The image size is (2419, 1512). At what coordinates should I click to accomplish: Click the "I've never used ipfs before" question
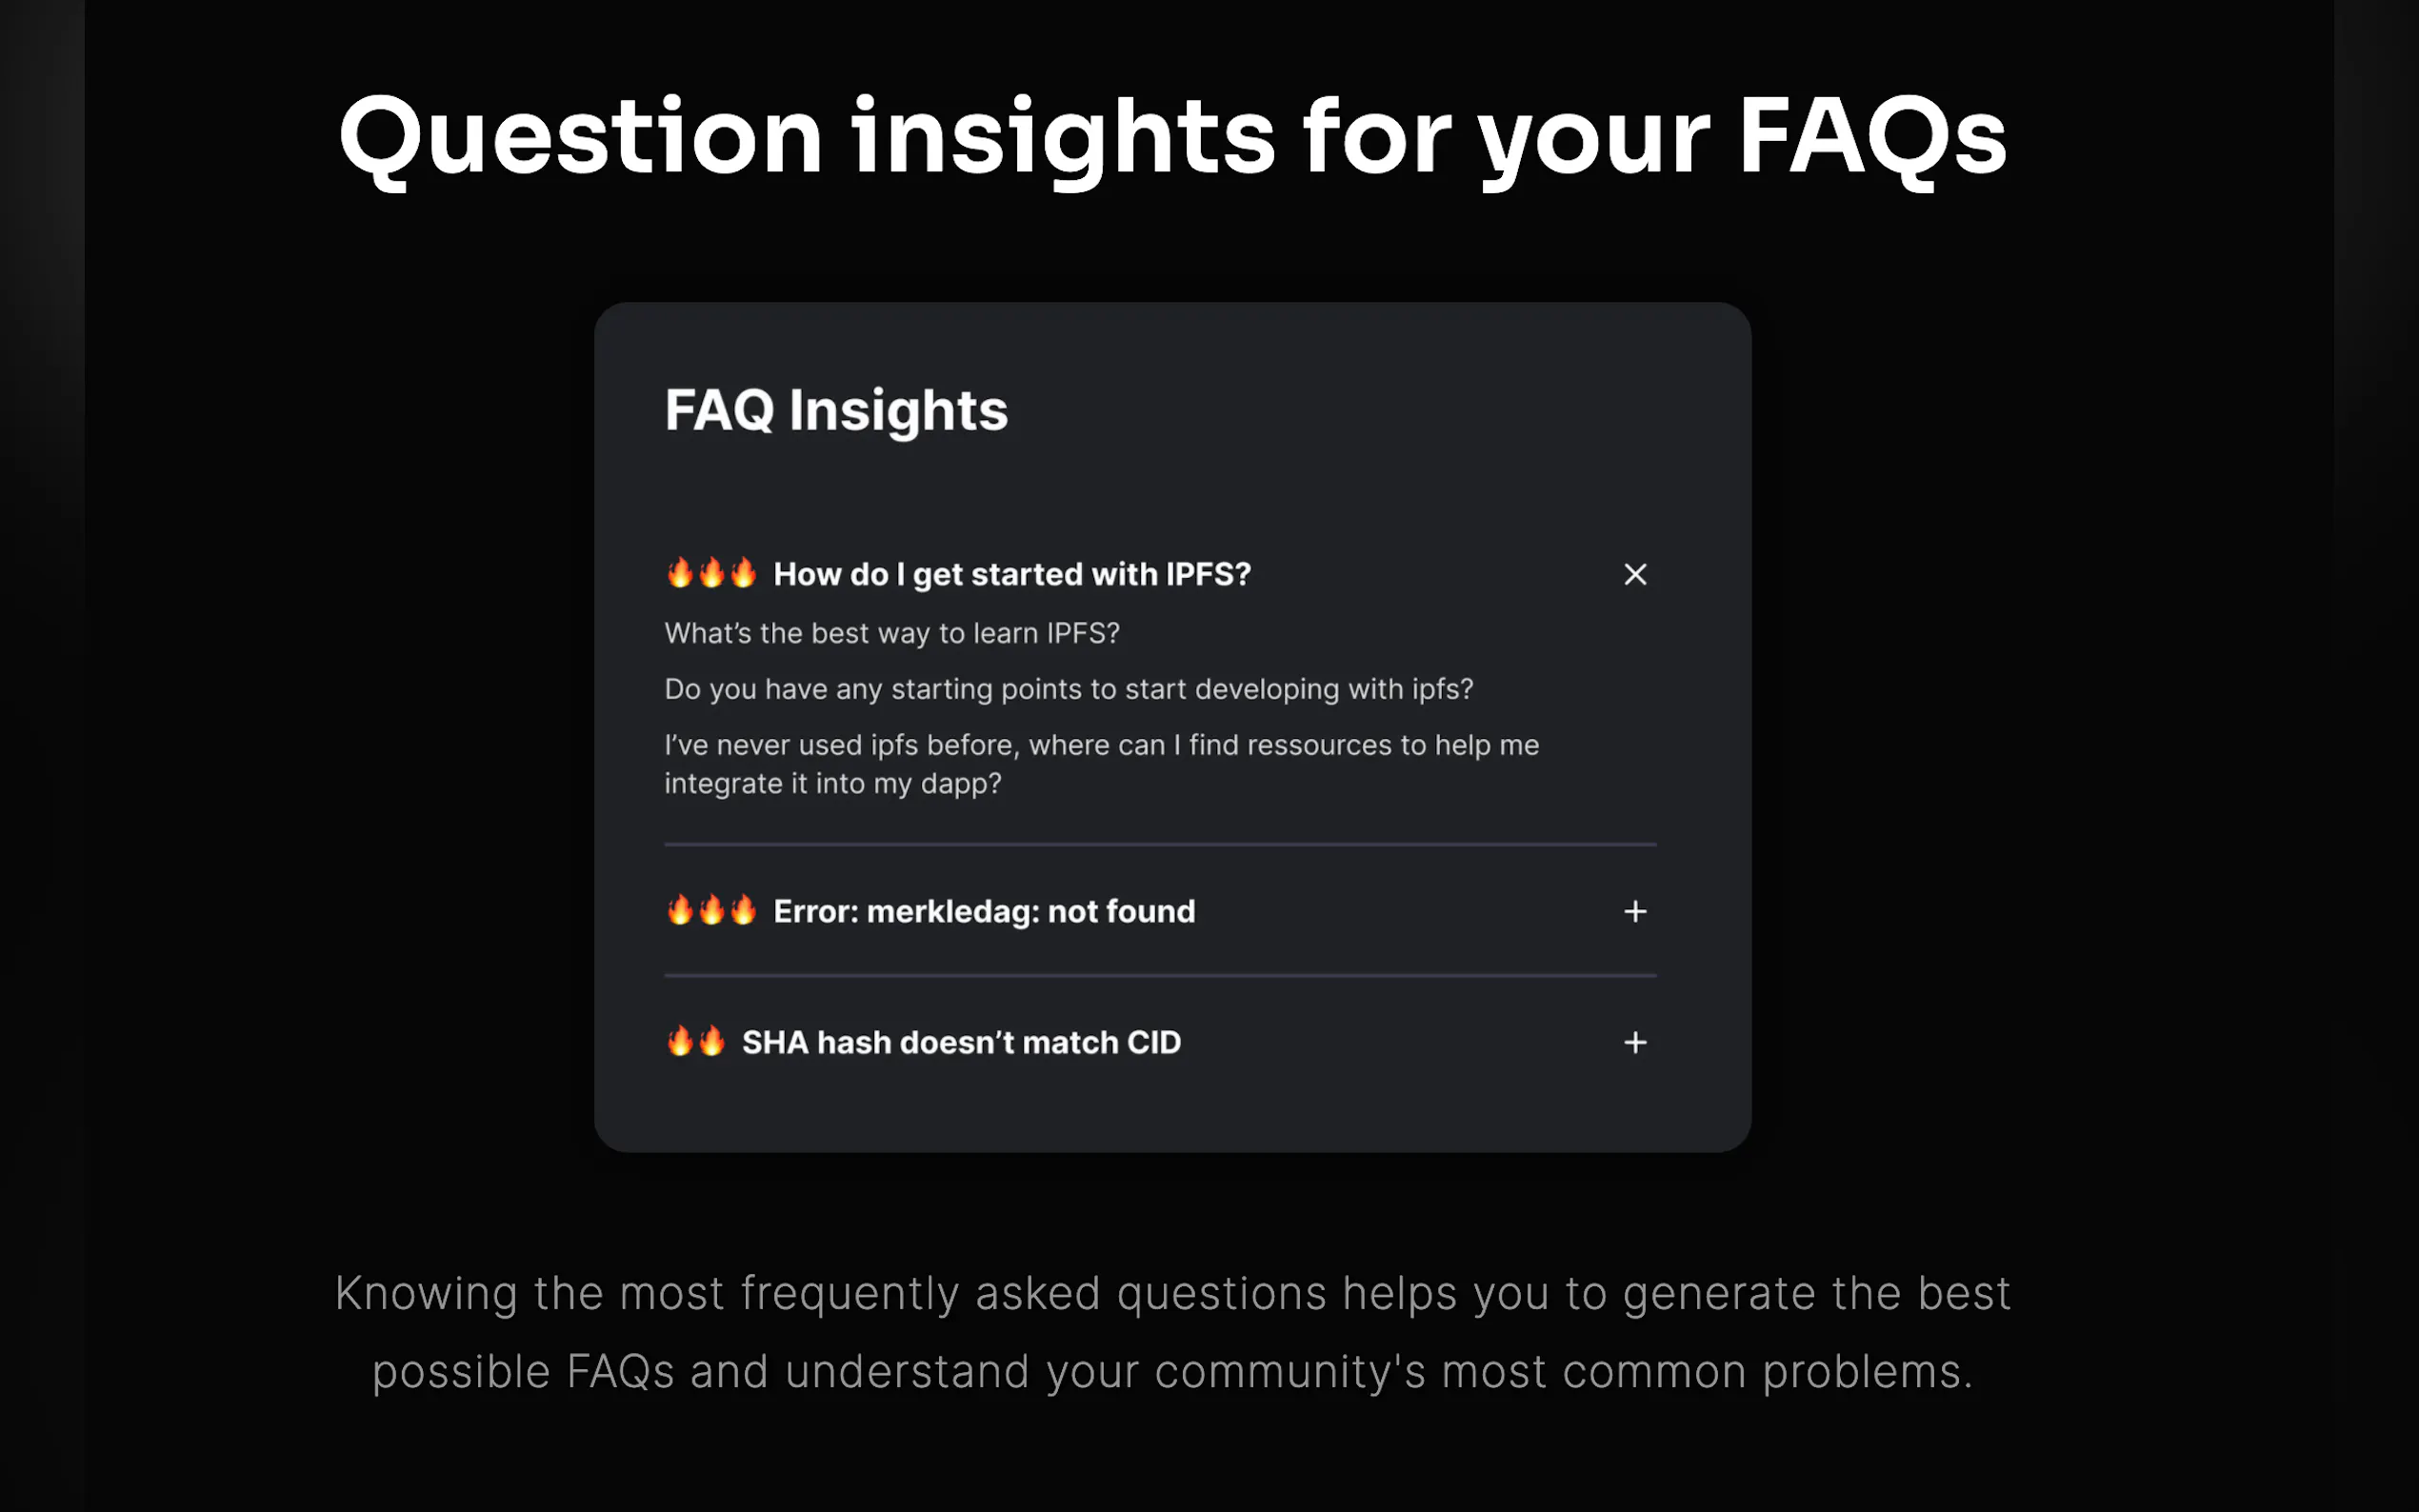[1101, 764]
